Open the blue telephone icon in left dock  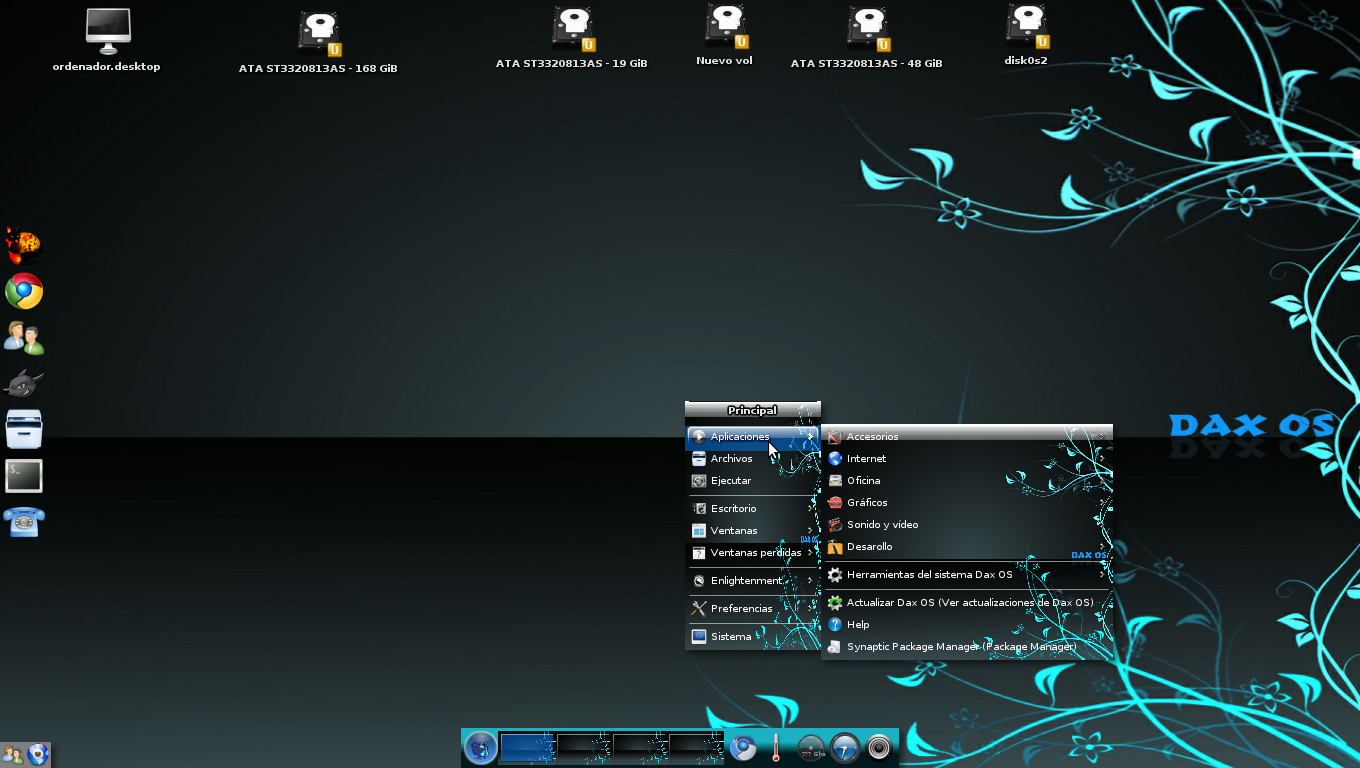click(x=24, y=522)
